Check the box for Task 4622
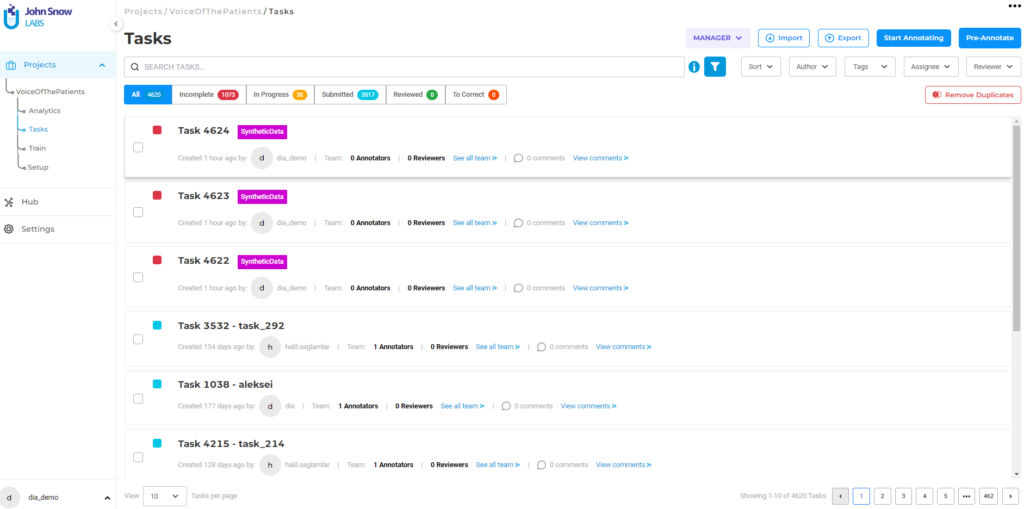This screenshot has width=1024, height=509. [x=138, y=277]
